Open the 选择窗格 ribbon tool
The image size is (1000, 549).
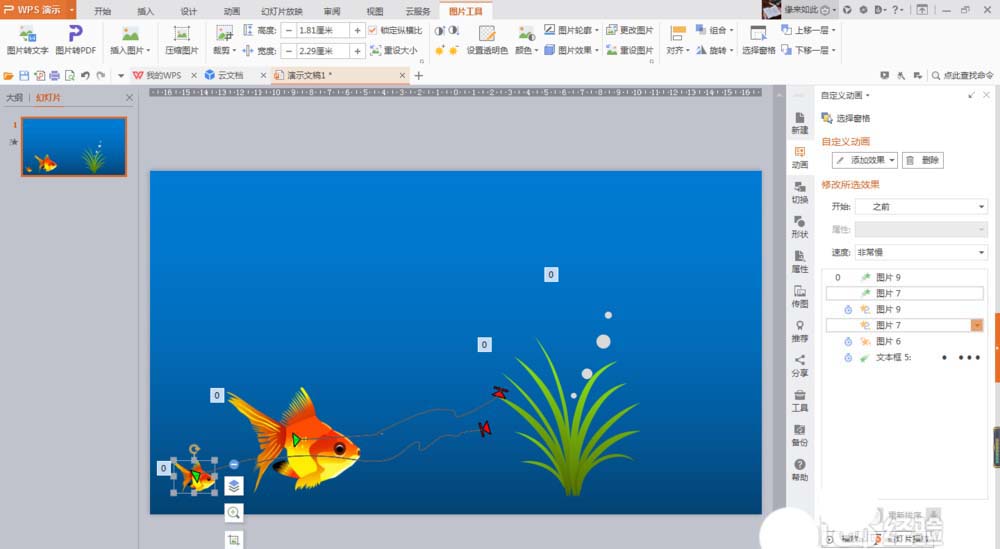tap(759, 40)
